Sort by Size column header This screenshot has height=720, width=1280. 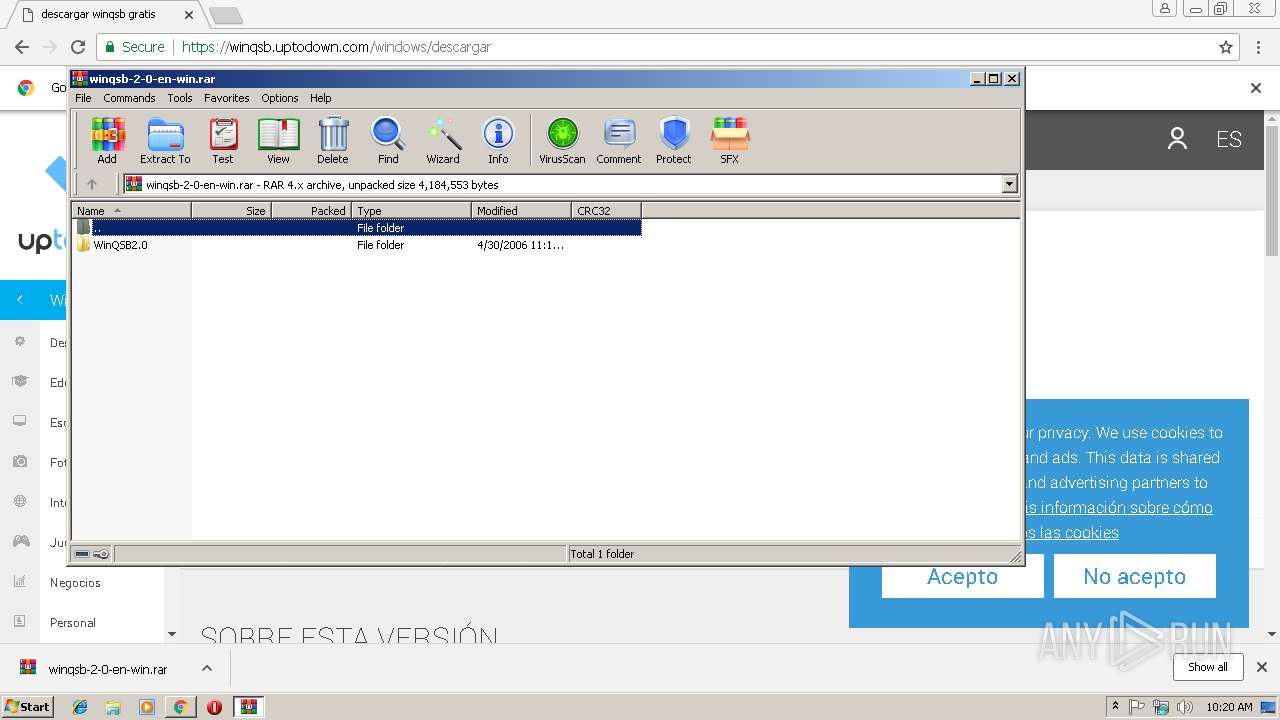point(231,211)
